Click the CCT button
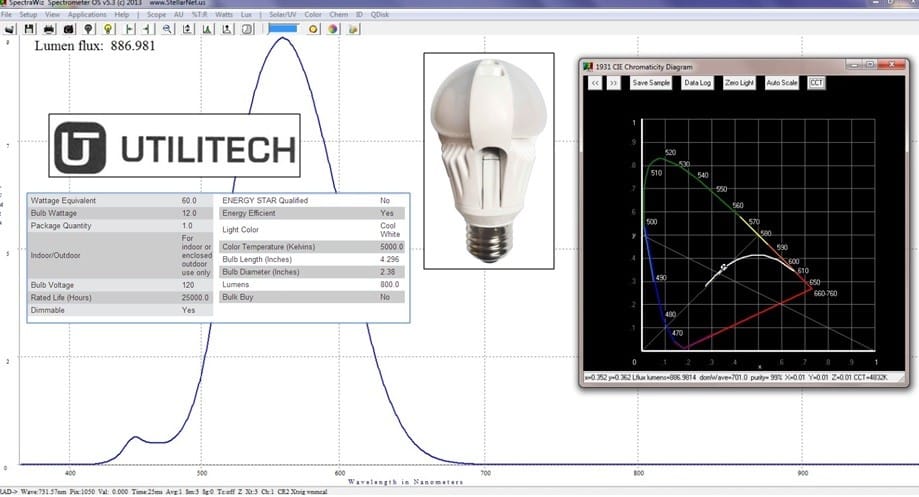This screenshot has width=919, height=497. tap(816, 83)
